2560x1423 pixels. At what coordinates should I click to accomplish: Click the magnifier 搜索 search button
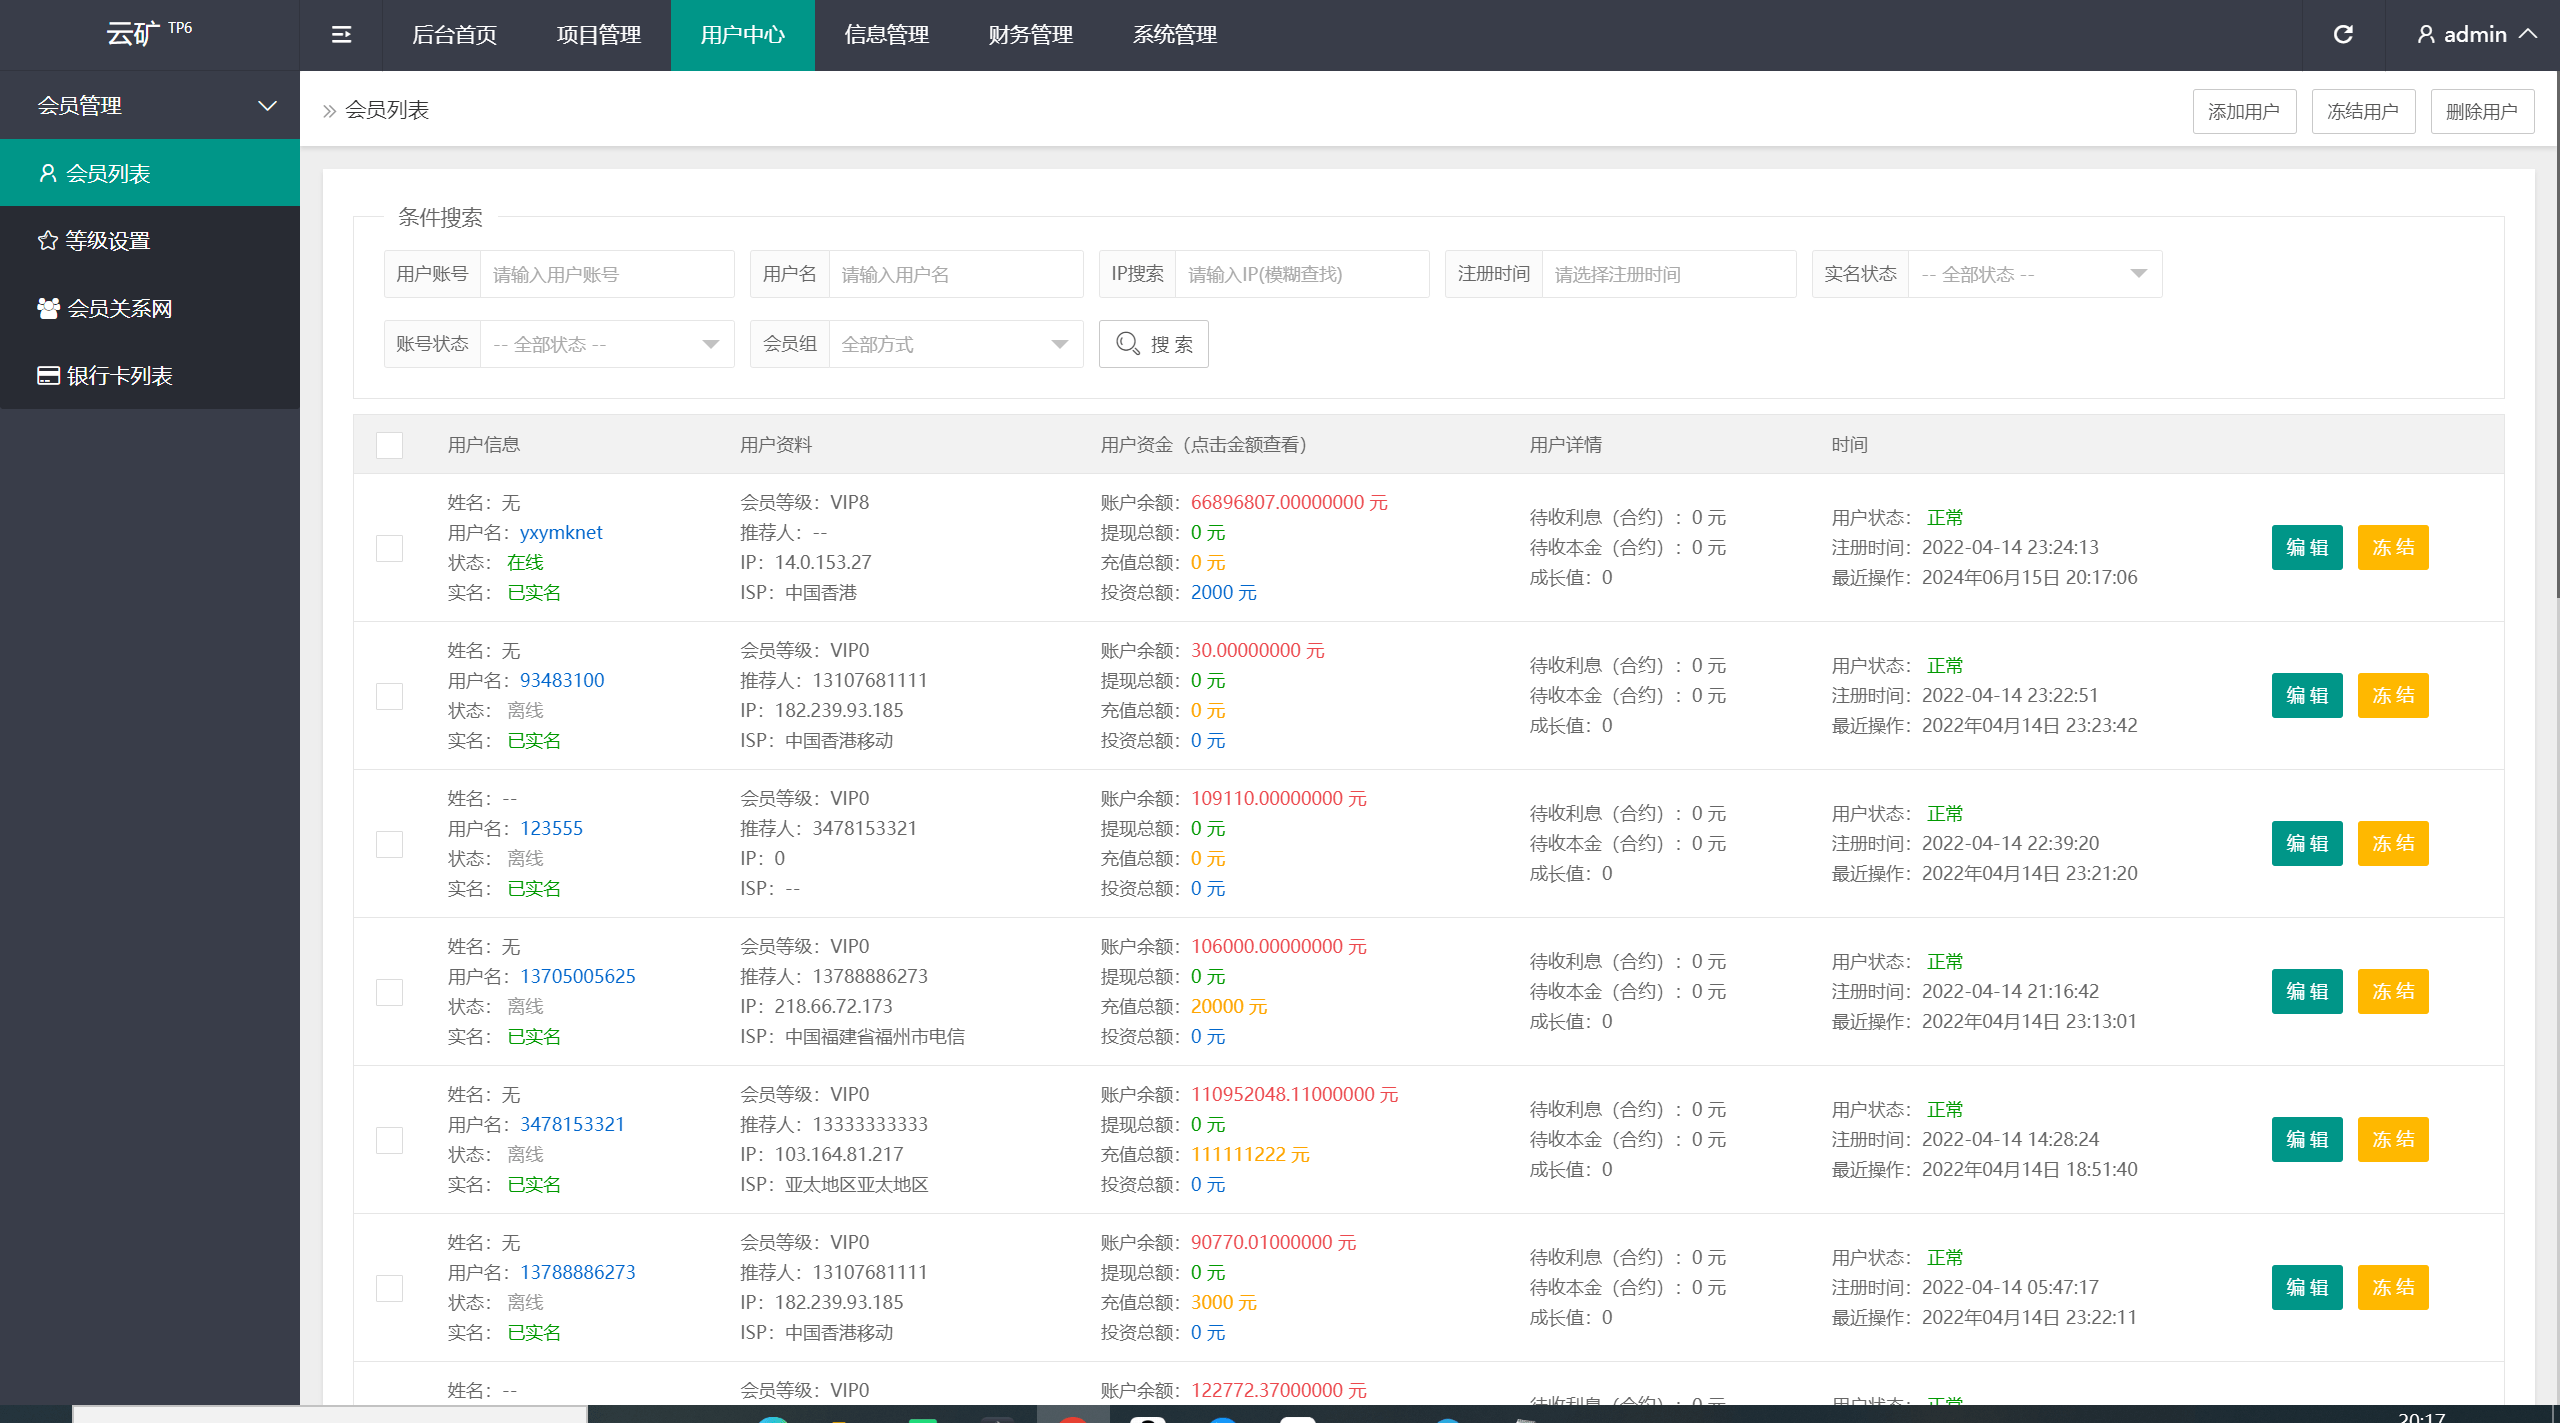1153,344
